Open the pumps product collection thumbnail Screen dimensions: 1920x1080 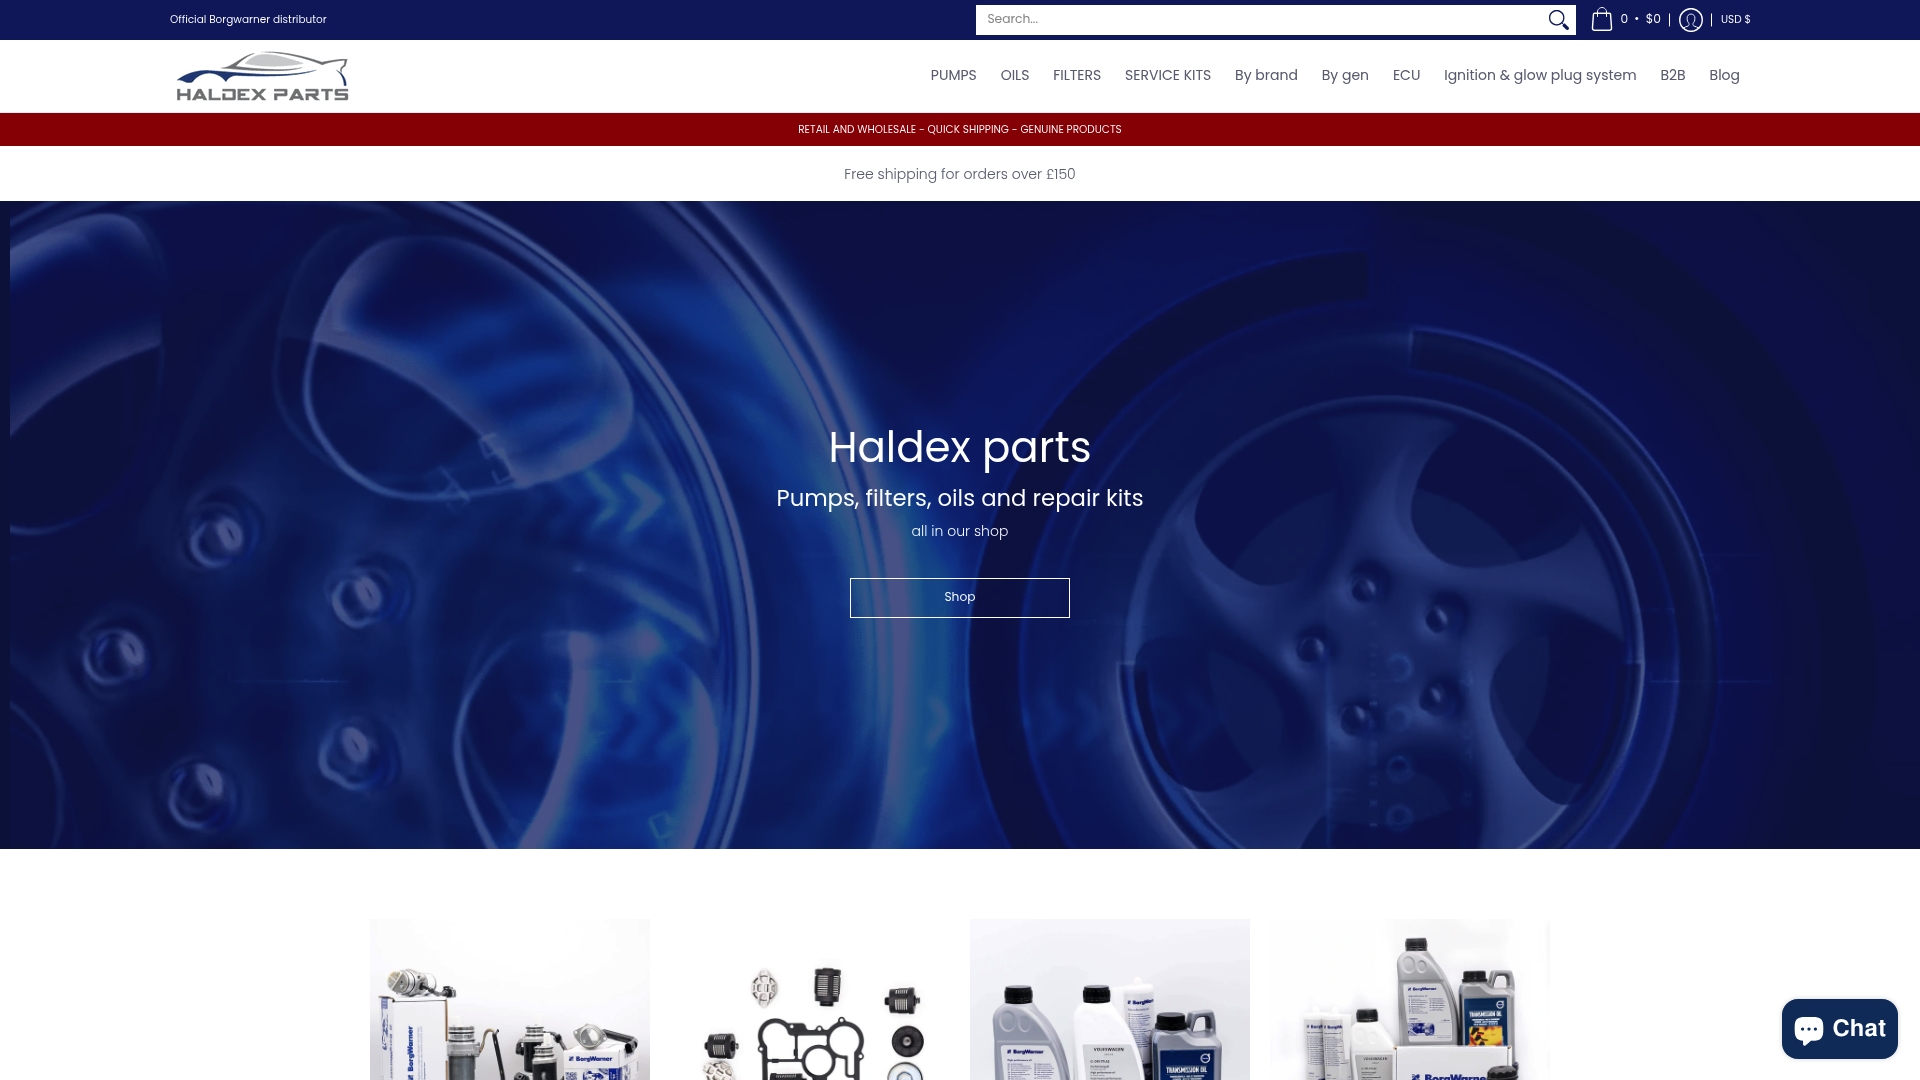(509, 999)
